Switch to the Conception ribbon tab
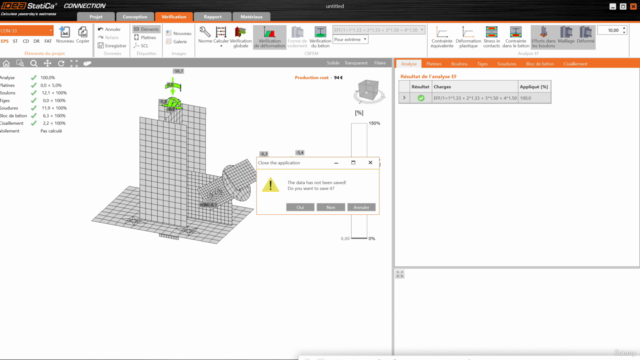The image size is (640, 360). tap(135, 17)
